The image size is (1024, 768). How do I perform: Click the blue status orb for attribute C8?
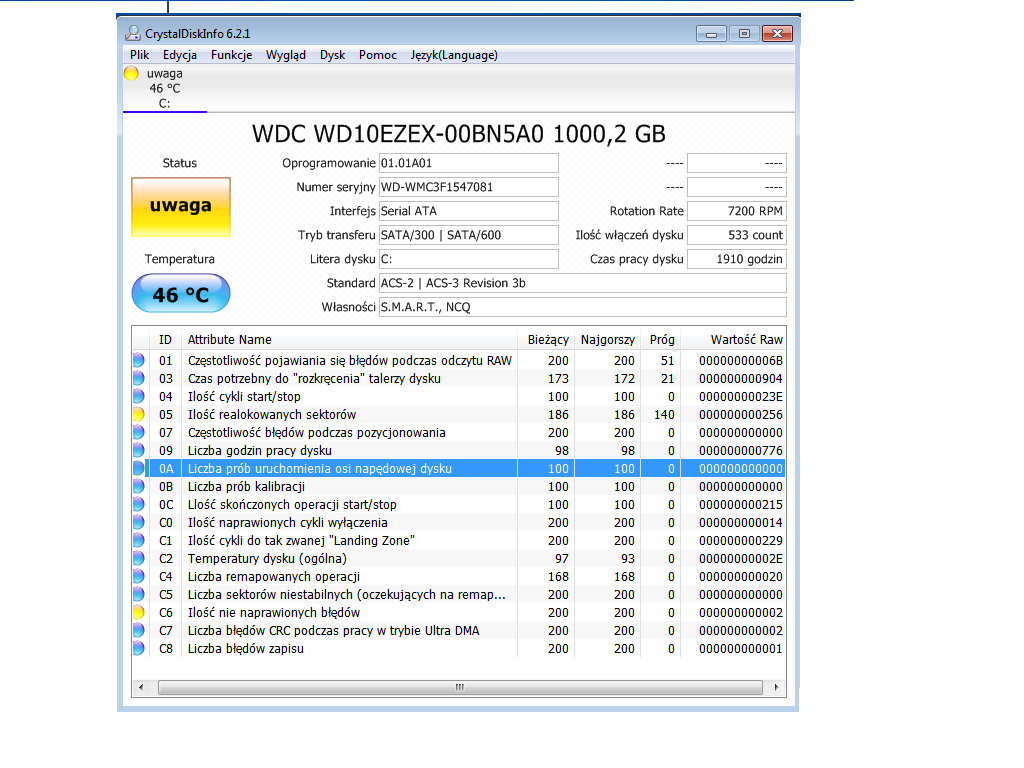(138, 648)
